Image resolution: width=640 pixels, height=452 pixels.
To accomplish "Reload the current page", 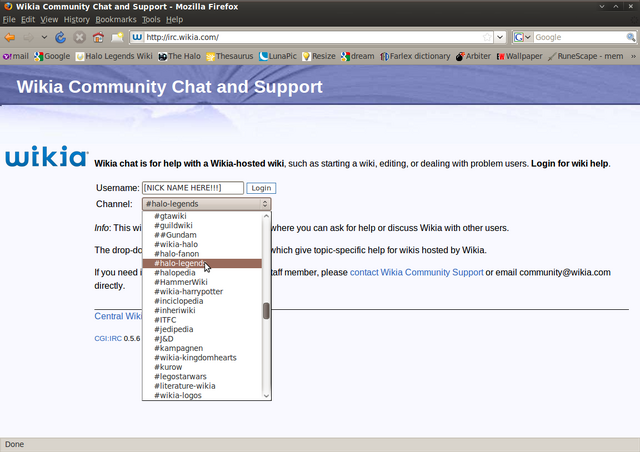I will click(x=60, y=38).
